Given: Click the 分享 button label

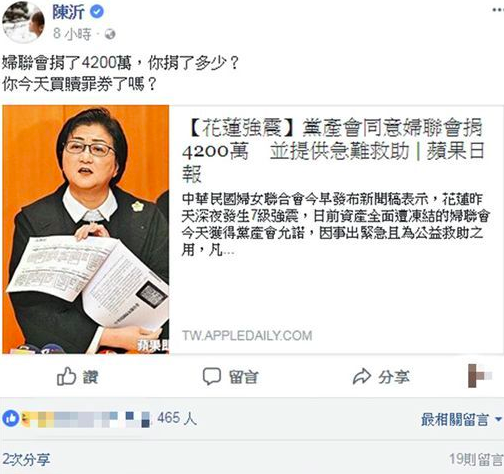Looking at the screenshot, I should tap(394, 377).
